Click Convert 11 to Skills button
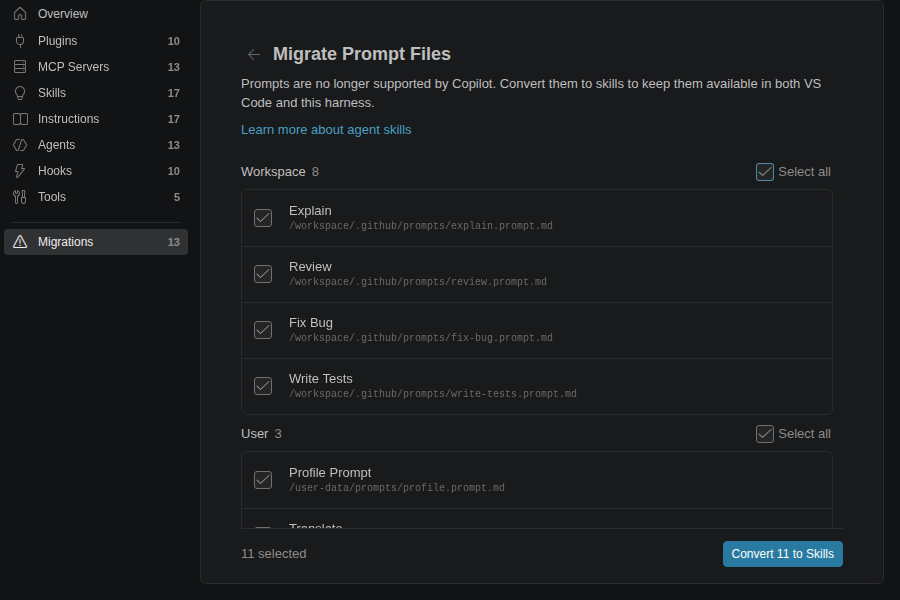 [x=782, y=554]
